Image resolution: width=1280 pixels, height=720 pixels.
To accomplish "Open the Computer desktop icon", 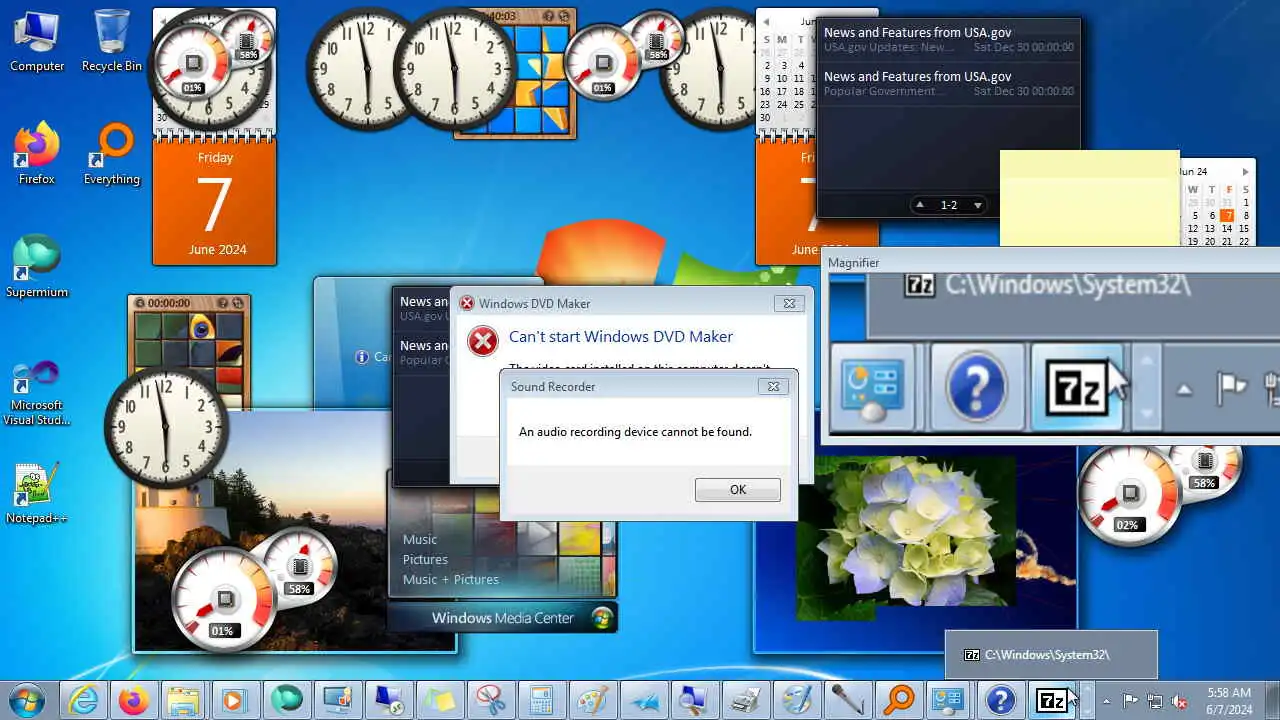I will point(37,40).
